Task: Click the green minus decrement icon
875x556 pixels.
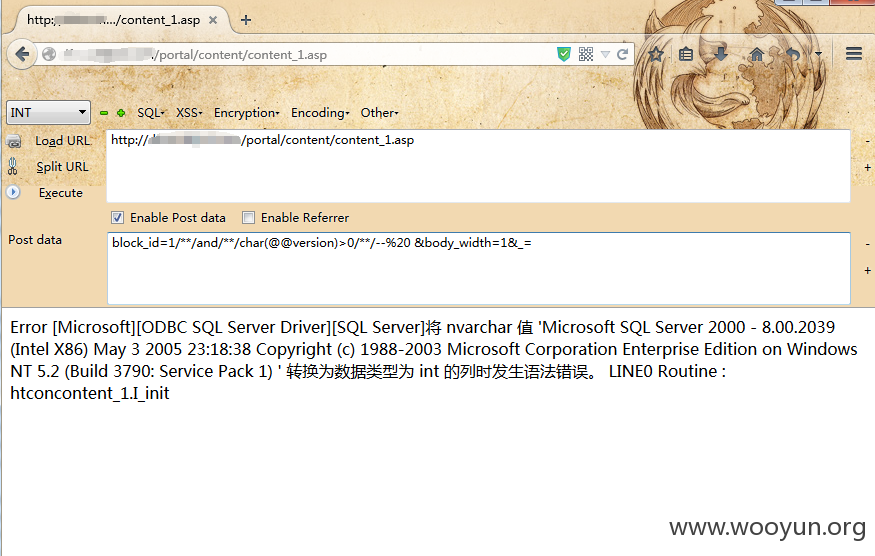Action: pos(104,113)
